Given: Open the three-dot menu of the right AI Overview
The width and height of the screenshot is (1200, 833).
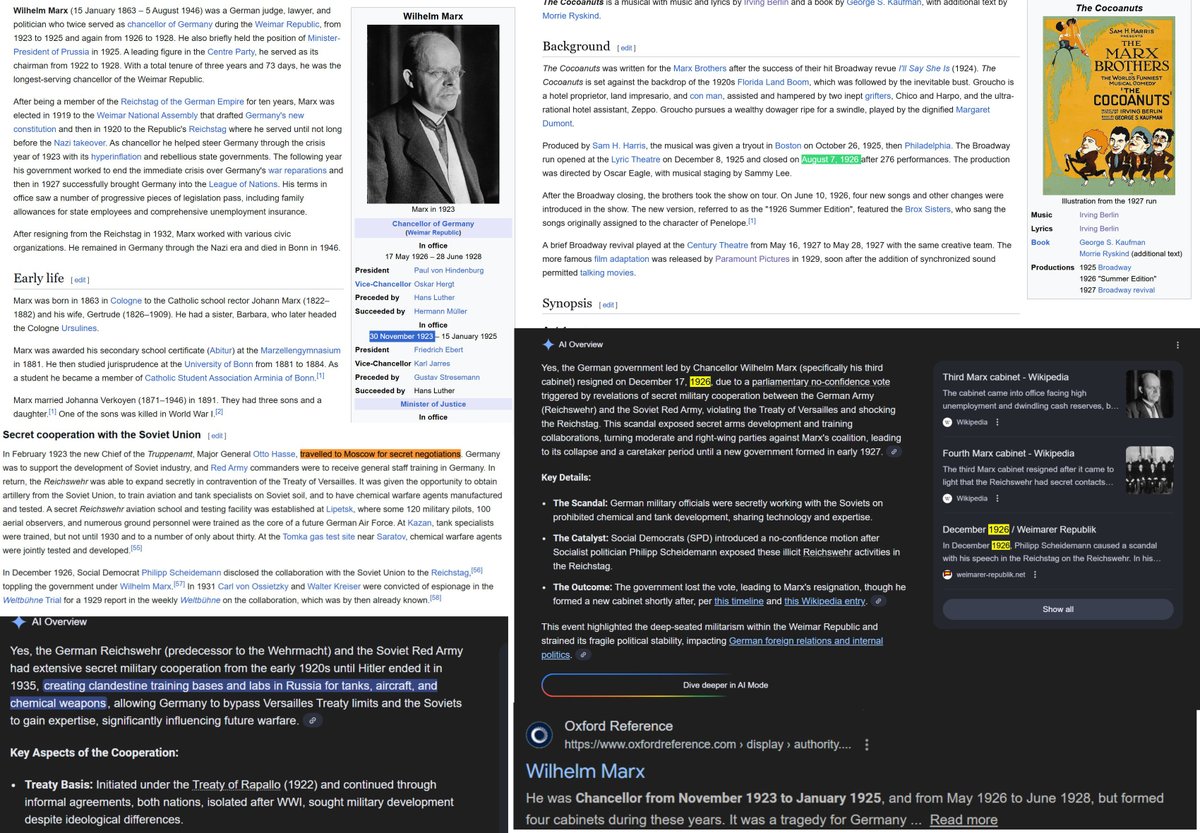Looking at the screenshot, I should tap(1177, 345).
